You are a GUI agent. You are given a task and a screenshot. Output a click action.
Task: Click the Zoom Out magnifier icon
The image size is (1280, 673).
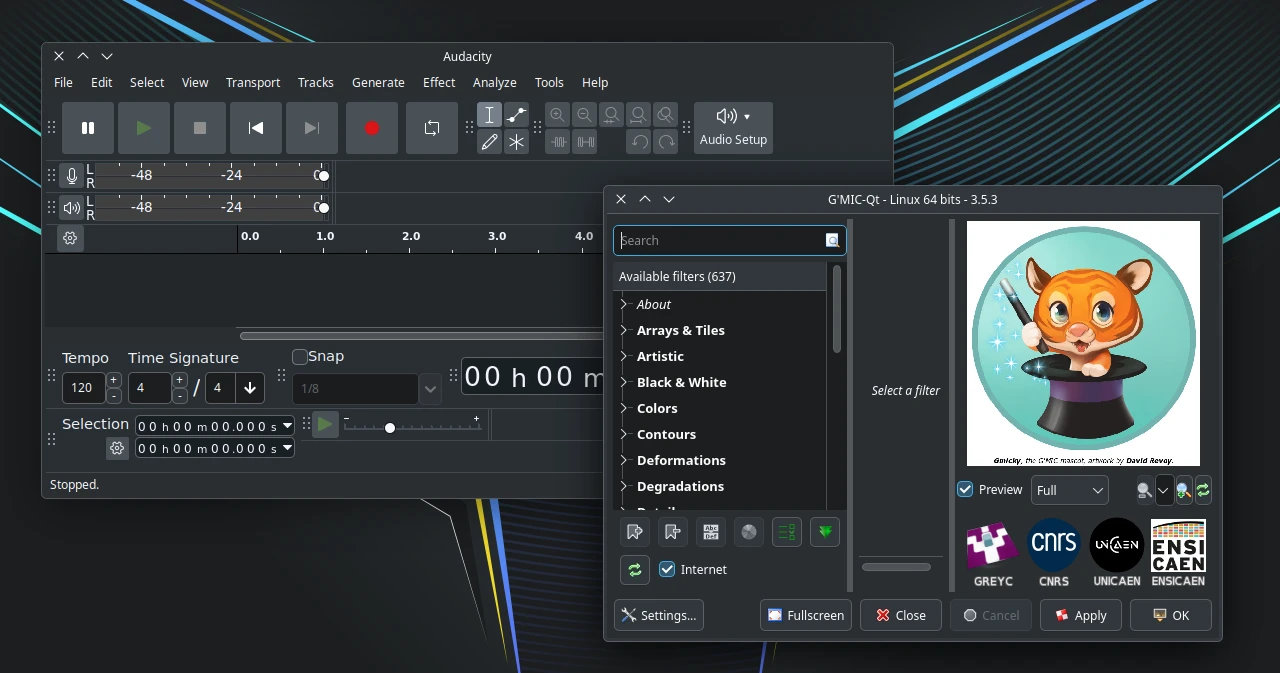[x=585, y=115]
